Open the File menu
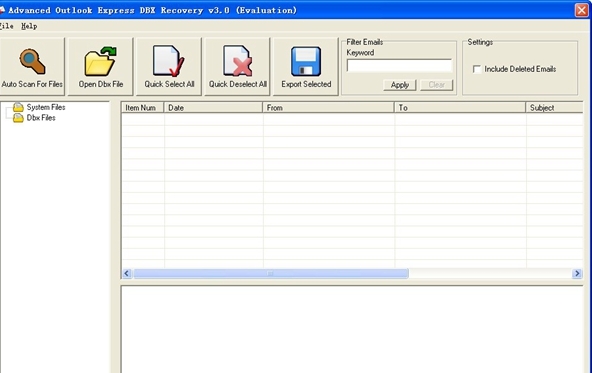 pos(6,26)
